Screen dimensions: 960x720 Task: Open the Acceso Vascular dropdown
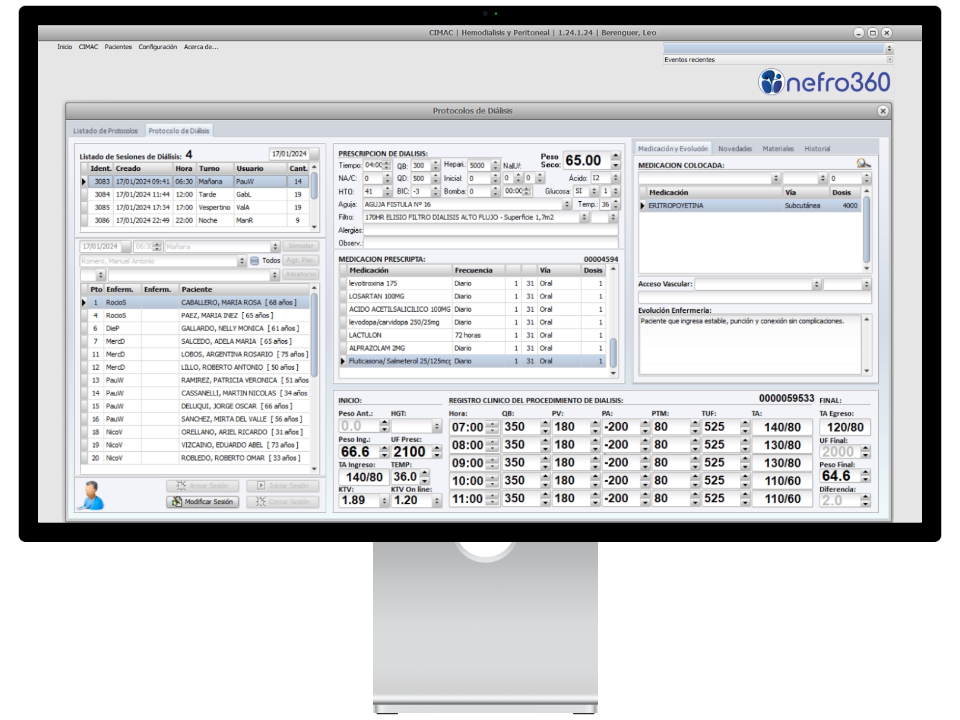pyautogui.click(x=817, y=285)
